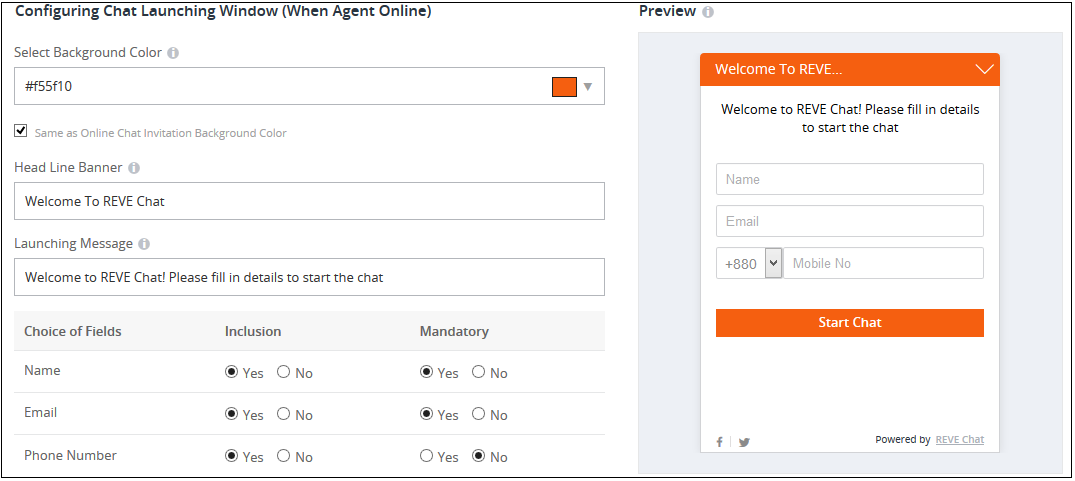Click info icon next to Head Line Banner

[134, 168]
